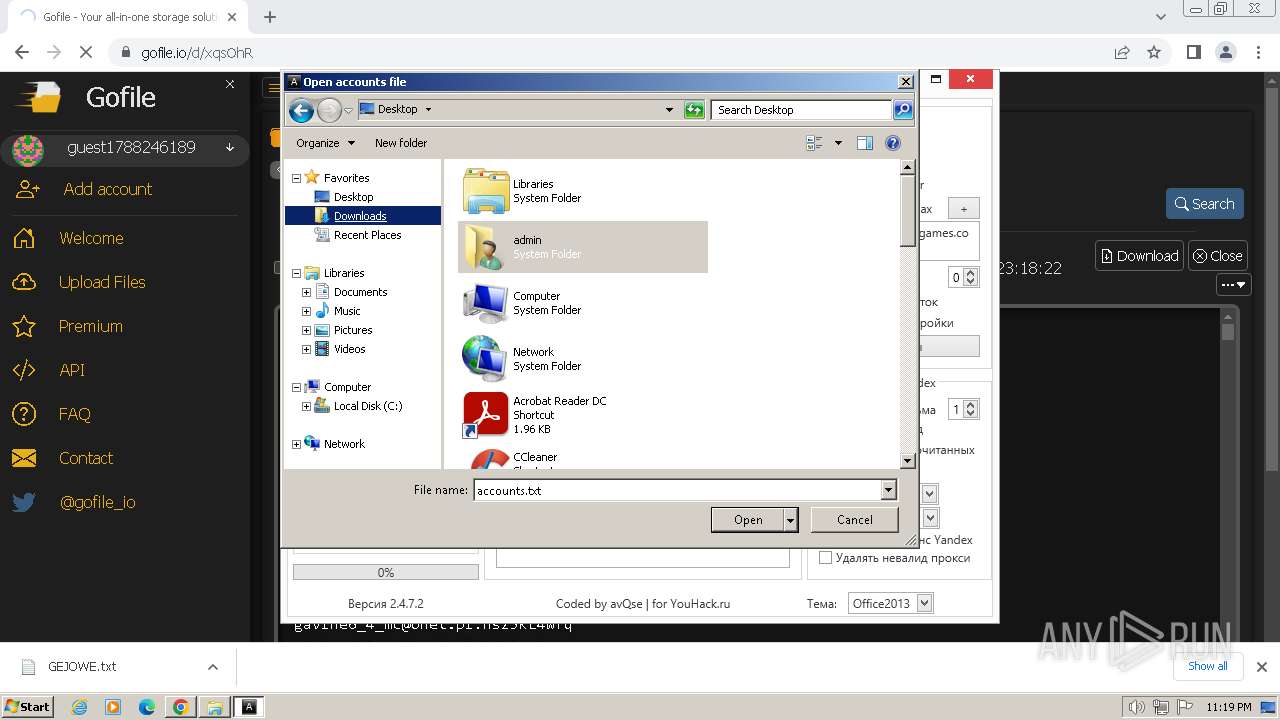Collapse the Favorites tree node
Viewport: 1280px width, 720px height.
[x=296, y=178]
